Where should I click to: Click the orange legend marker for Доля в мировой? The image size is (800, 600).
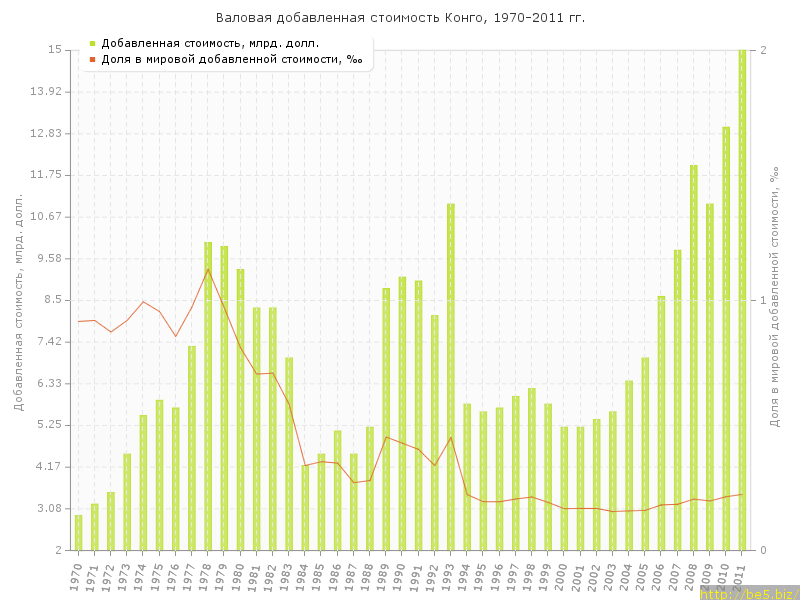(x=92, y=60)
